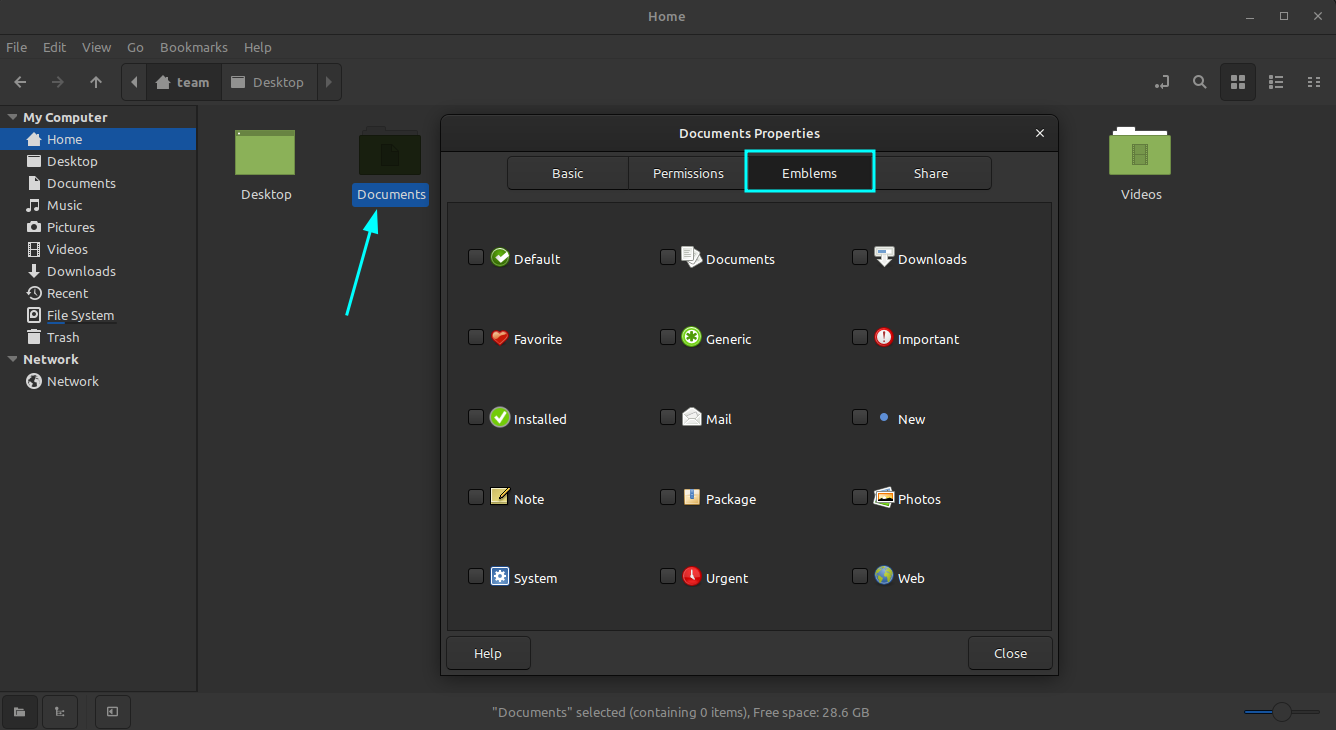Select the compact view icon

coord(1314,82)
